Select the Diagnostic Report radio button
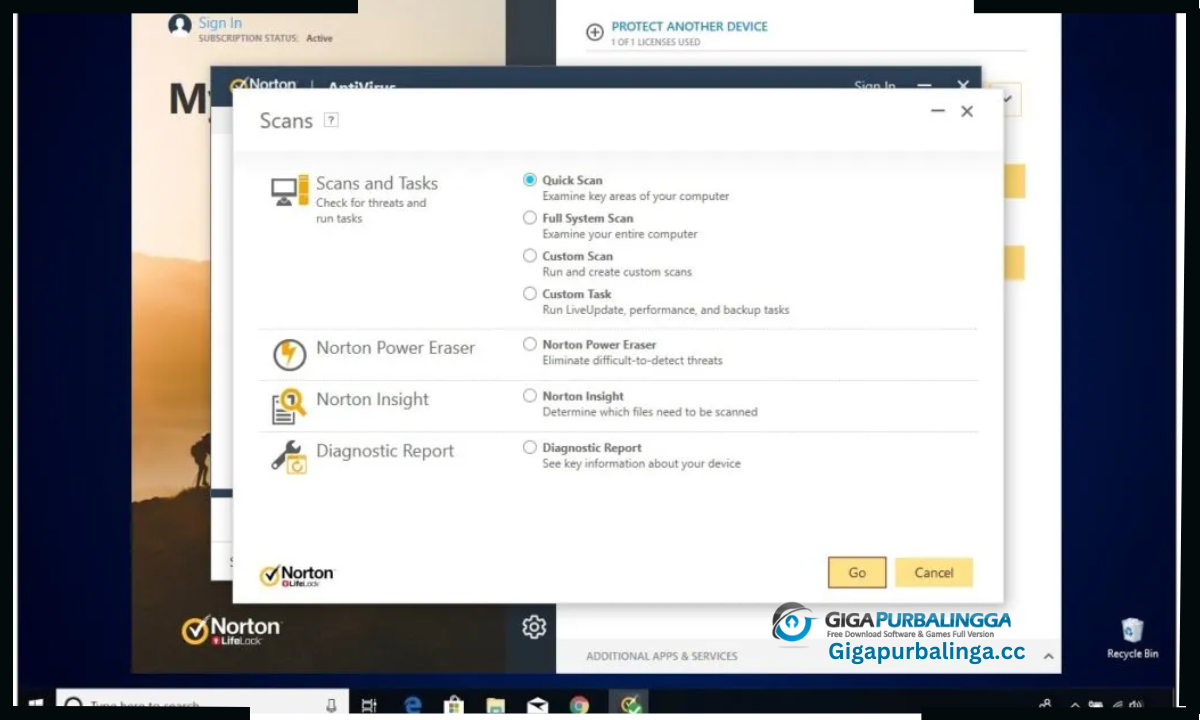 pyautogui.click(x=530, y=448)
